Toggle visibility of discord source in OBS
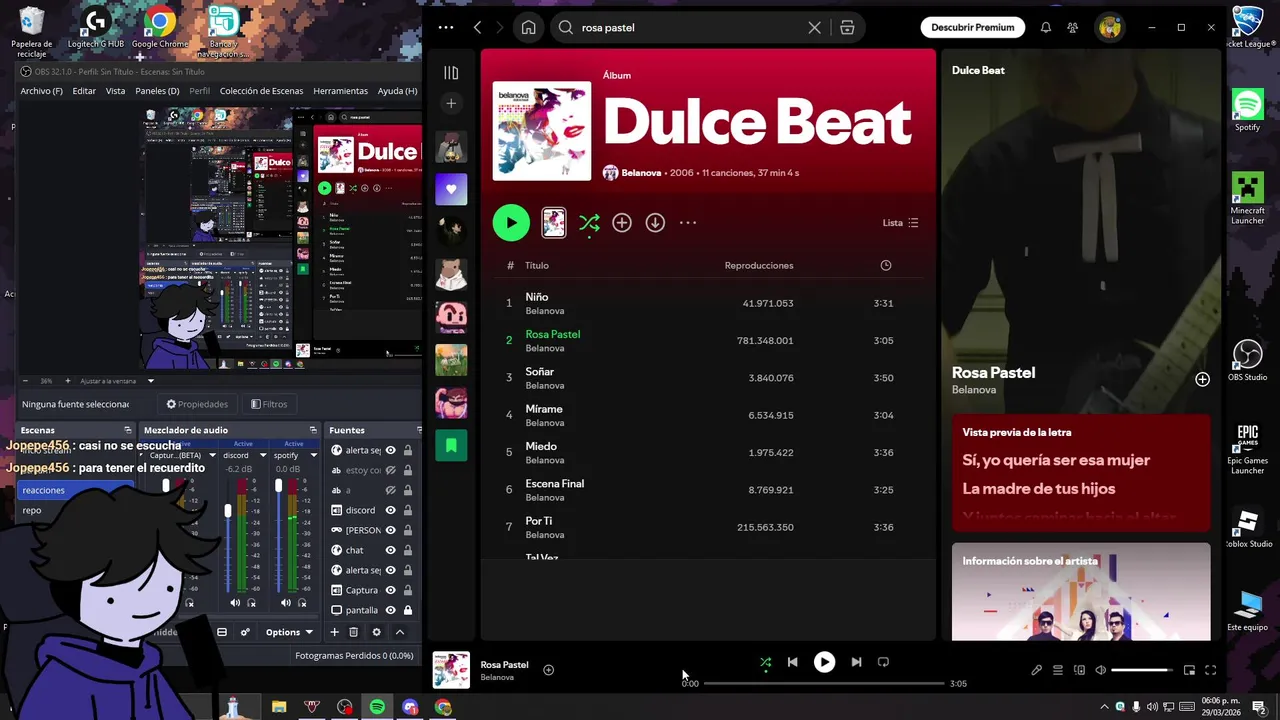The height and width of the screenshot is (720, 1280). (x=391, y=510)
